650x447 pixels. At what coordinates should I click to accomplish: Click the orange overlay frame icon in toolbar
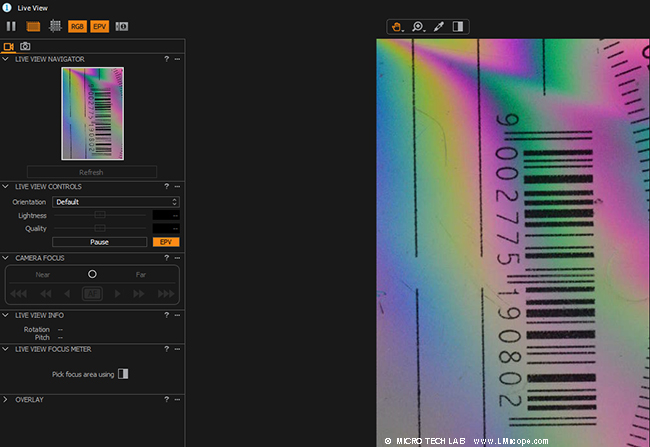point(33,27)
